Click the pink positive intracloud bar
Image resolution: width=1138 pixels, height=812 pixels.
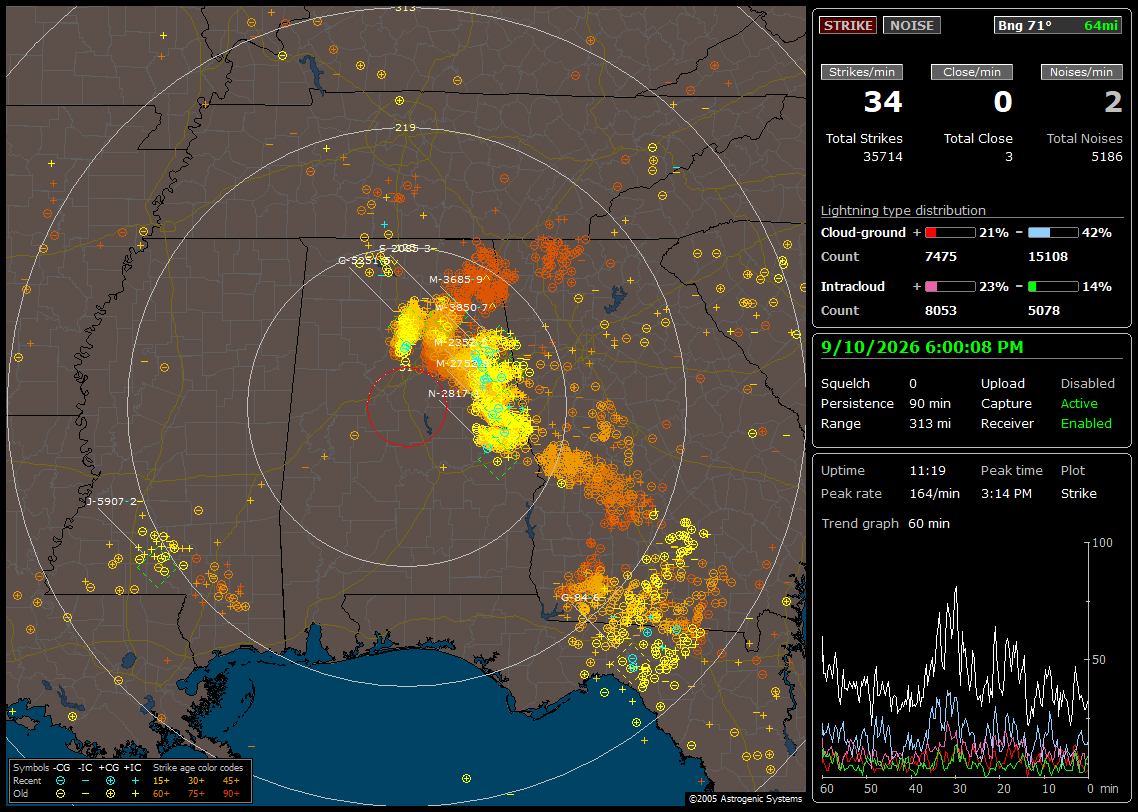[950, 287]
